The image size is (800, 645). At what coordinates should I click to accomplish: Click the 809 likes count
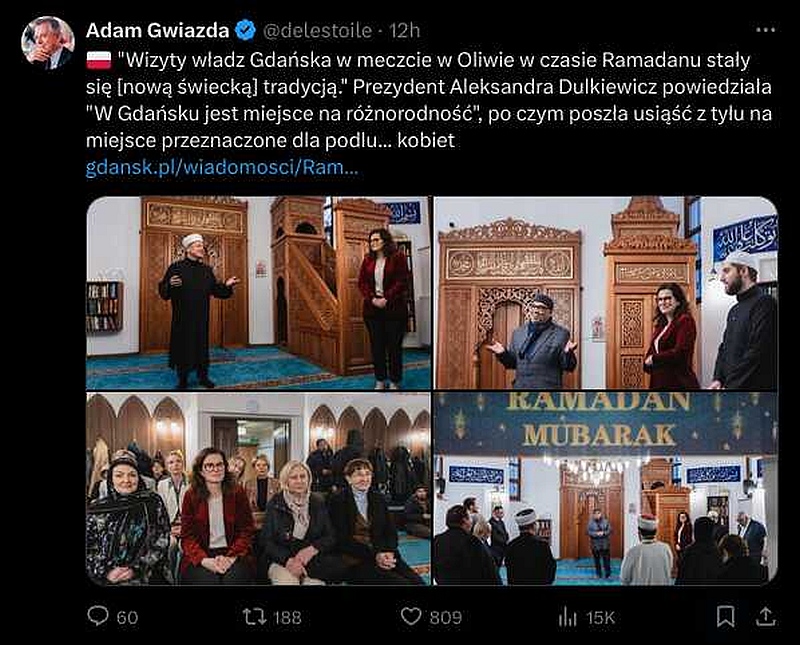[x=445, y=617]
